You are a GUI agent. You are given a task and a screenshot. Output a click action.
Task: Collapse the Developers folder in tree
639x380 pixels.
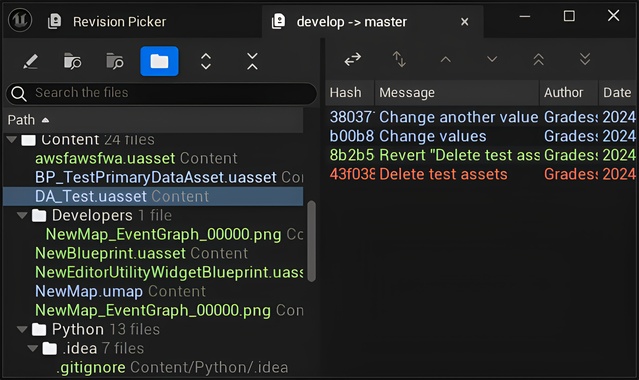click(22, 215)
